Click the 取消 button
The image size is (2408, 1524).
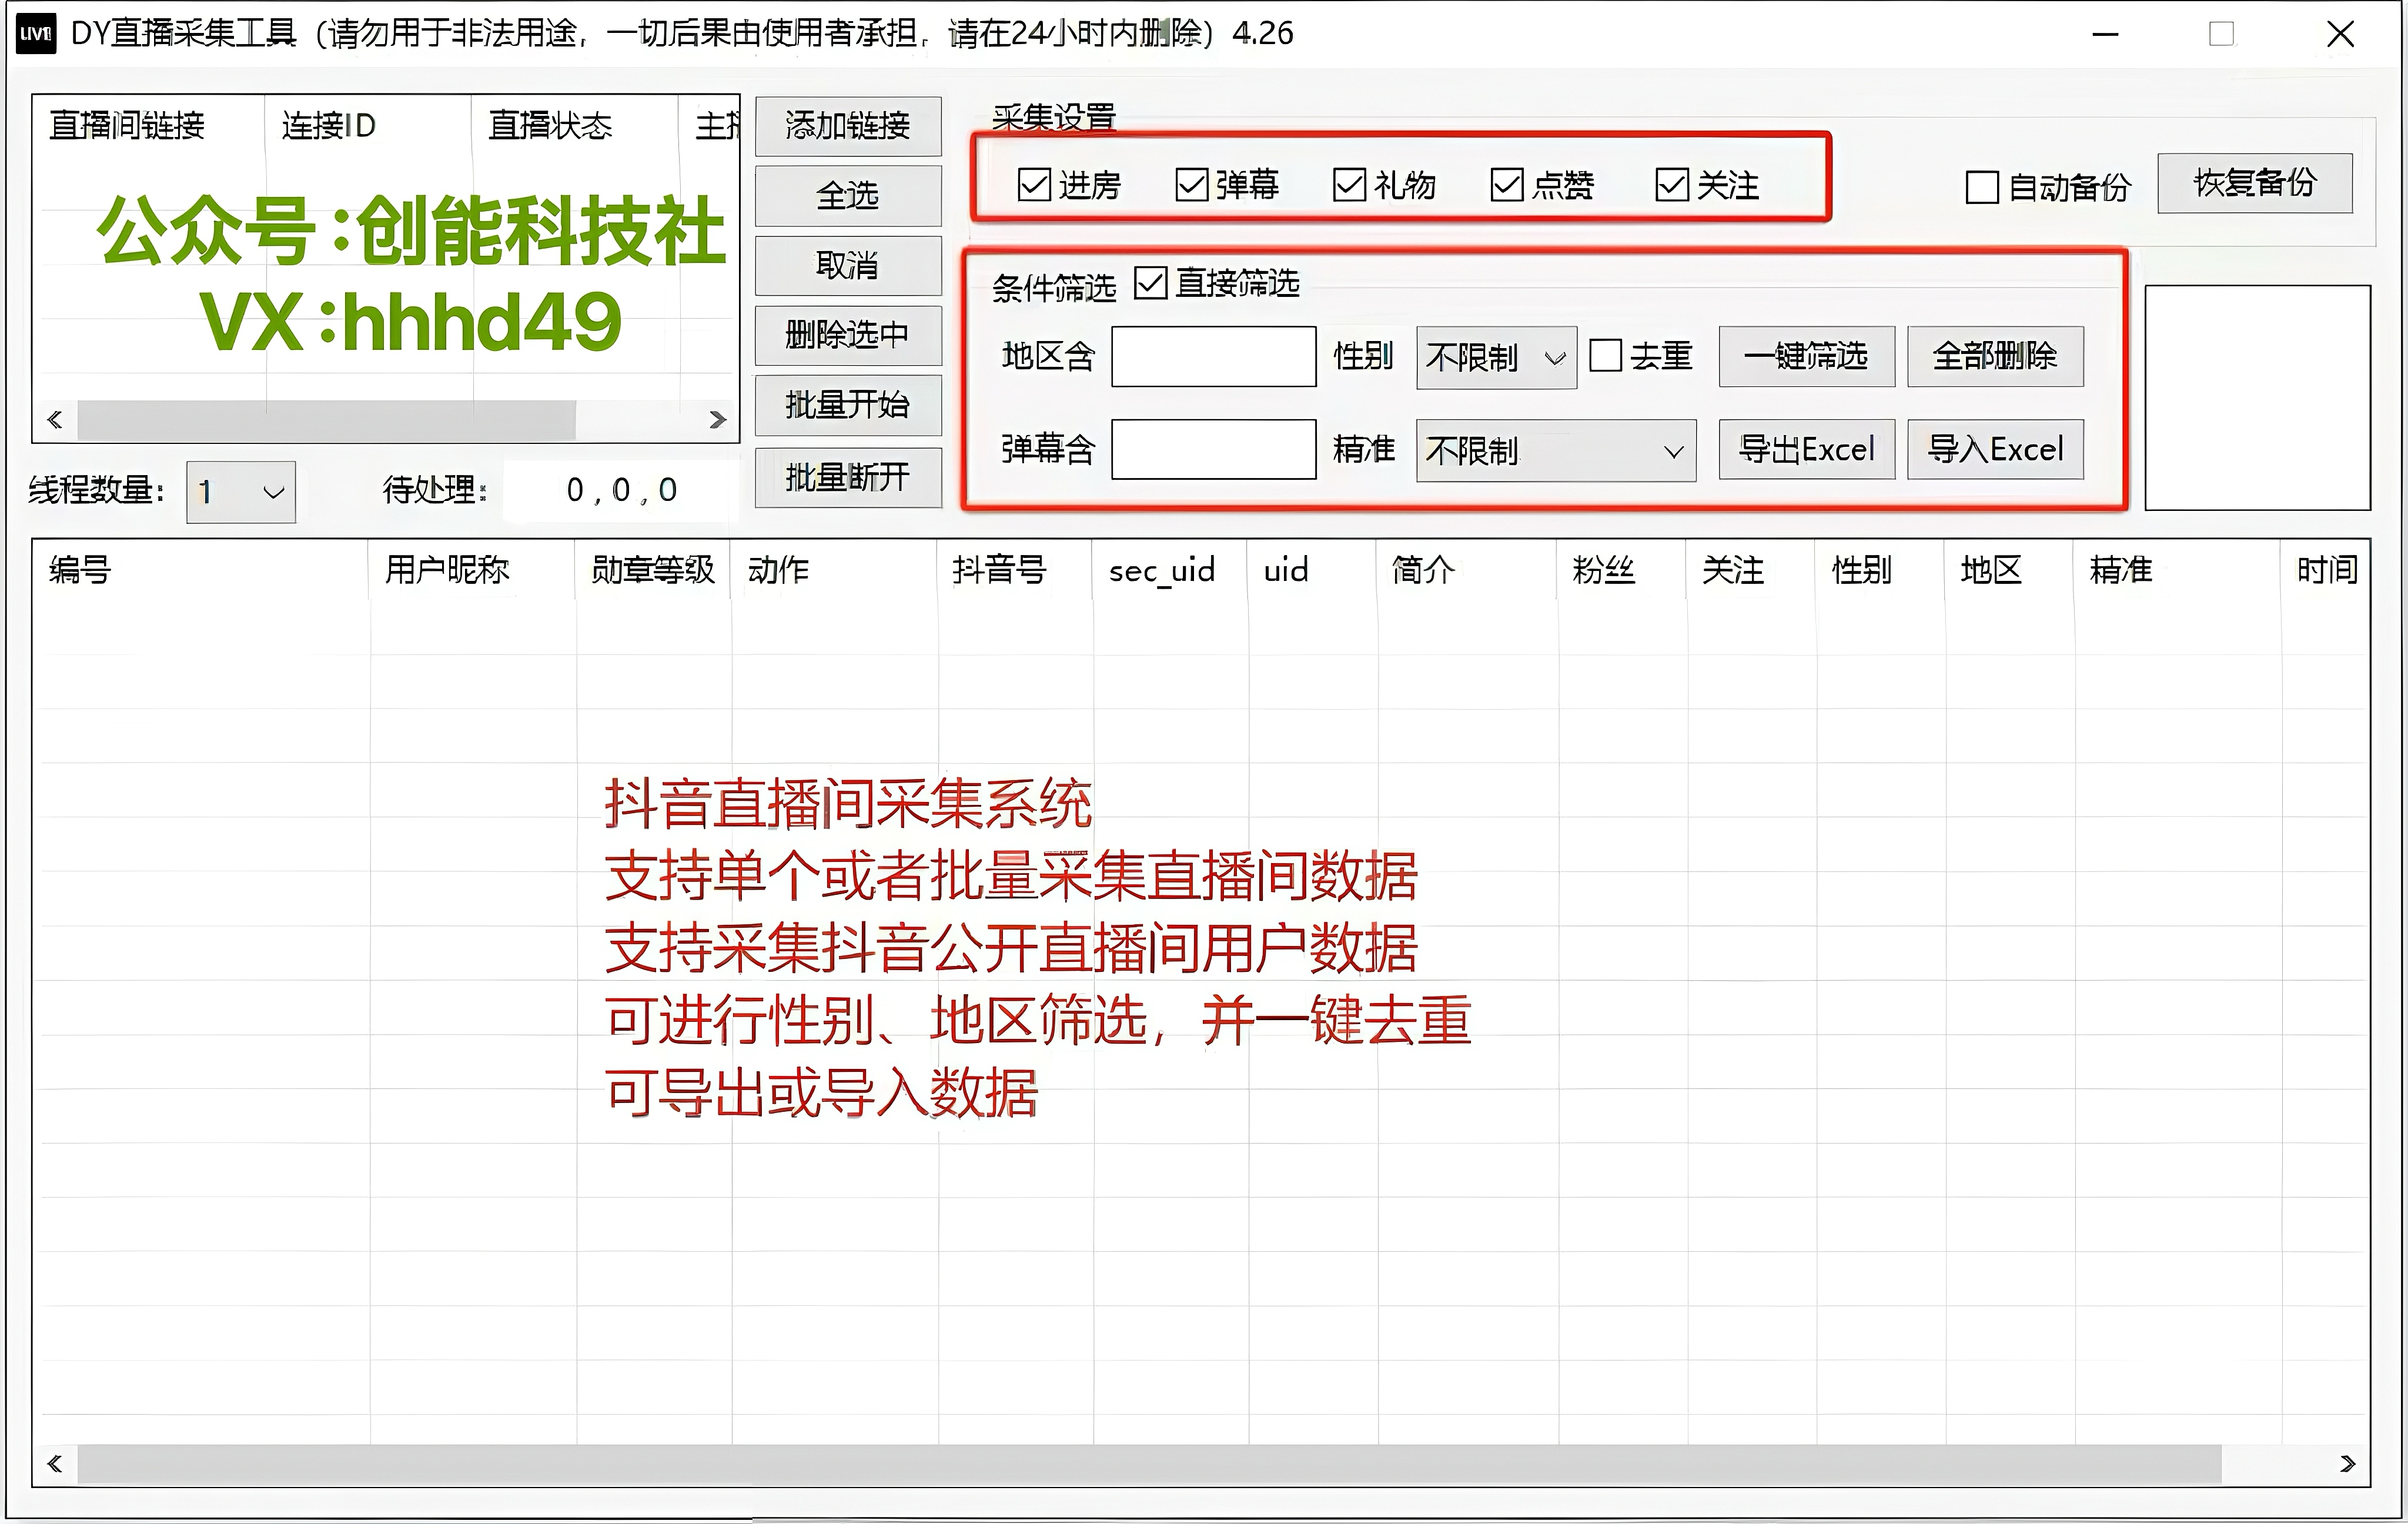pyautogui.click(x=848, y=265)
